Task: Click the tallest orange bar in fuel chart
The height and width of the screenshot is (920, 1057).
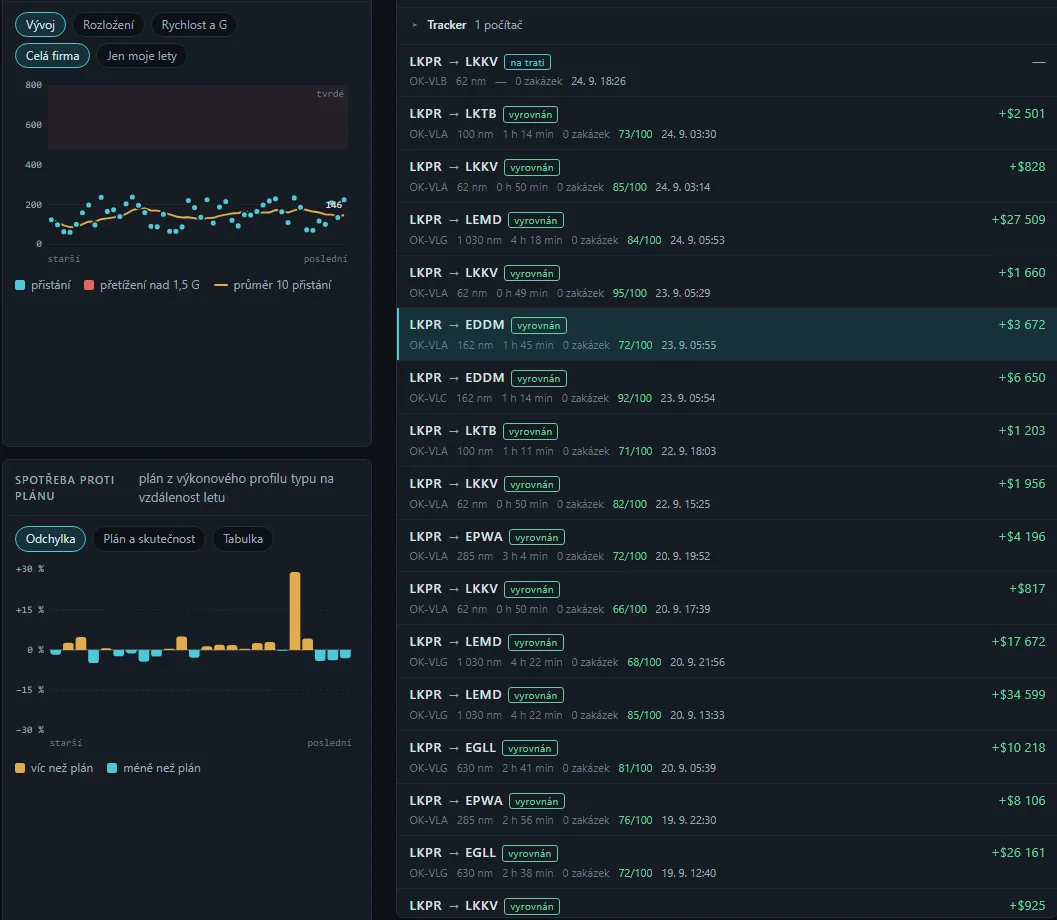Action: pos(295,611)
